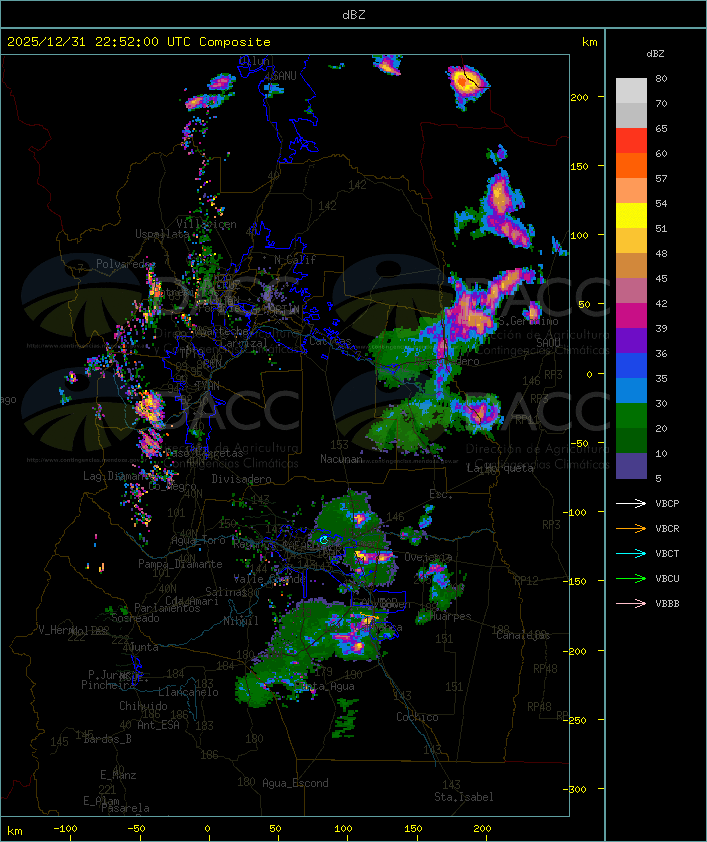
Task: Click the '65' value on the dBZ scale
Action: click(x=661, y=128)
